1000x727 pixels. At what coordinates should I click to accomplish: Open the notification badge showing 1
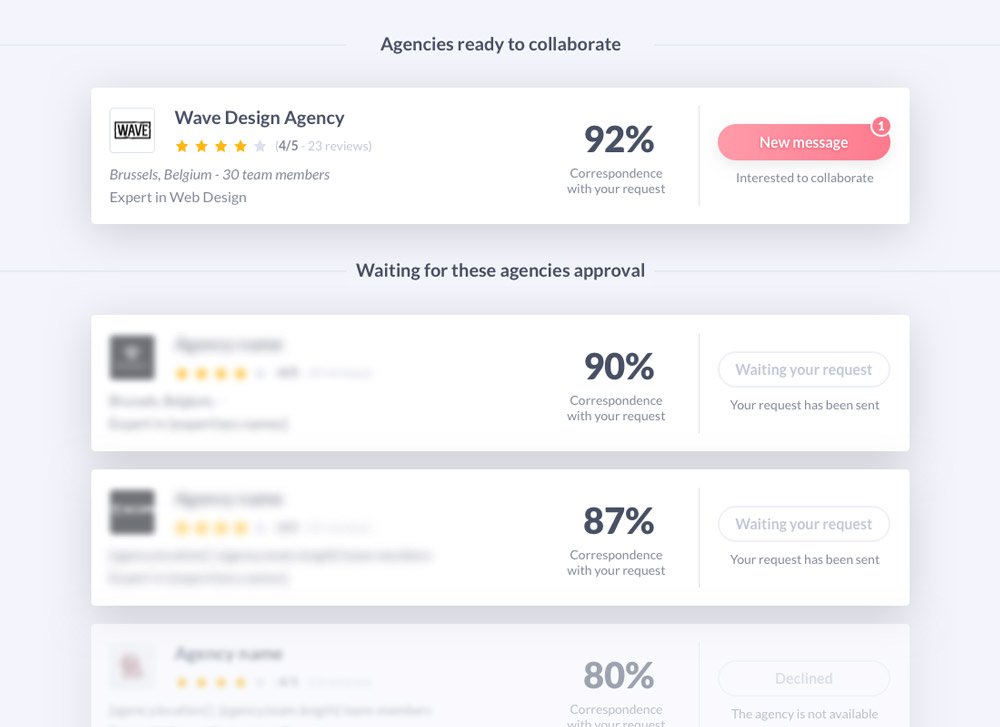click(x=881, y=126)
